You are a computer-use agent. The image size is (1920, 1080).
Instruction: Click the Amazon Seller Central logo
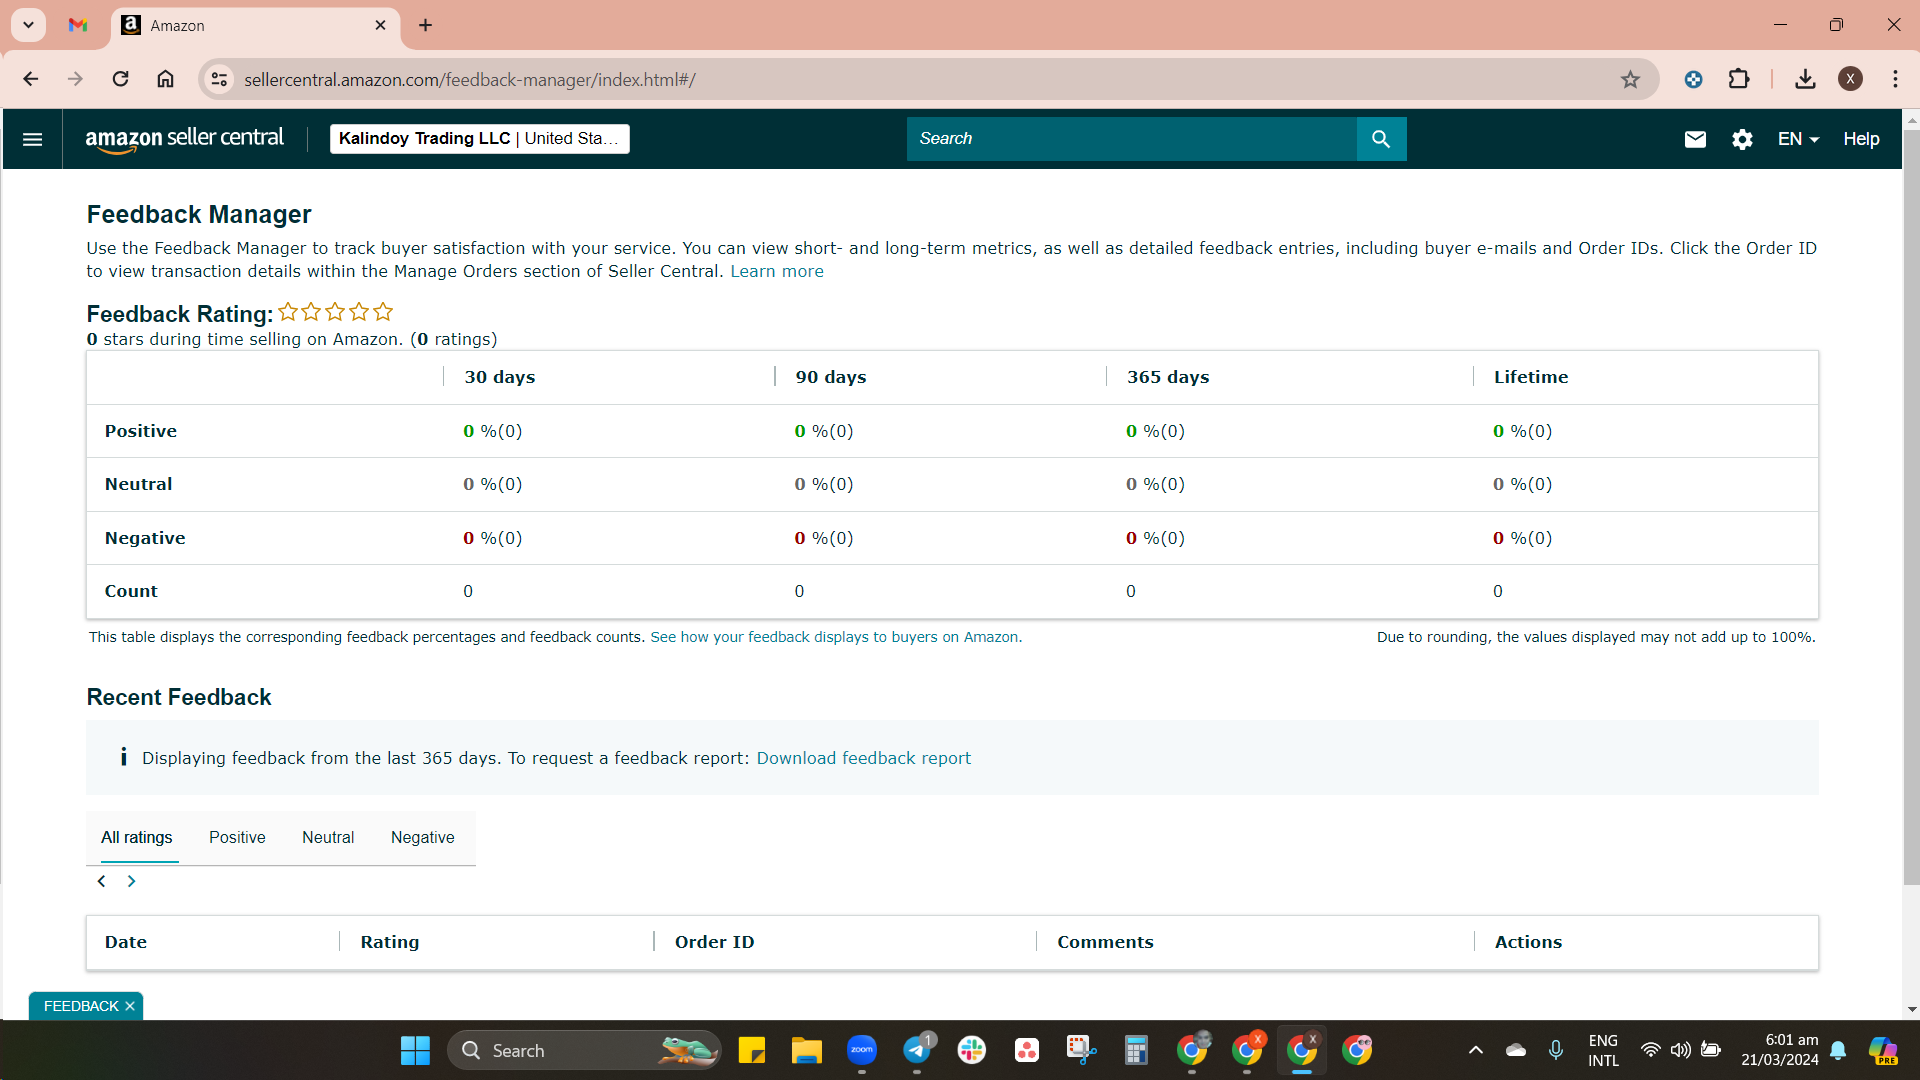(x=185, y=139)
